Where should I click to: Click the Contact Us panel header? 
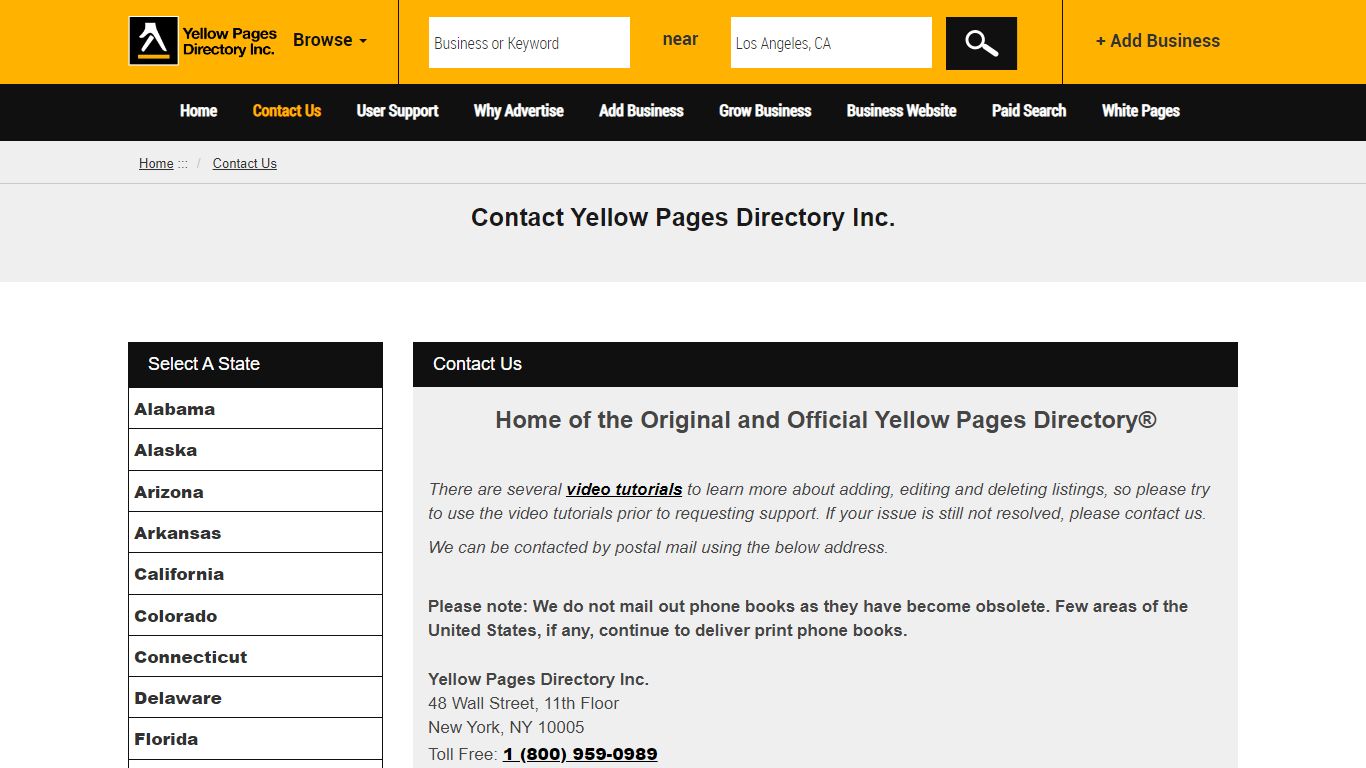click(825, 364)
